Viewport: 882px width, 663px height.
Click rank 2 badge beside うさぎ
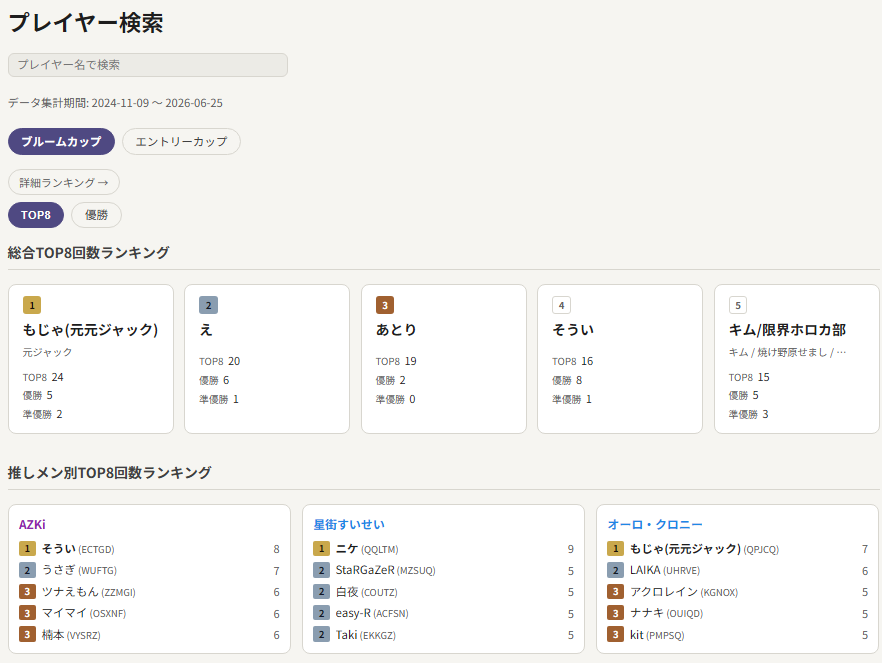(x=27, y=570)
